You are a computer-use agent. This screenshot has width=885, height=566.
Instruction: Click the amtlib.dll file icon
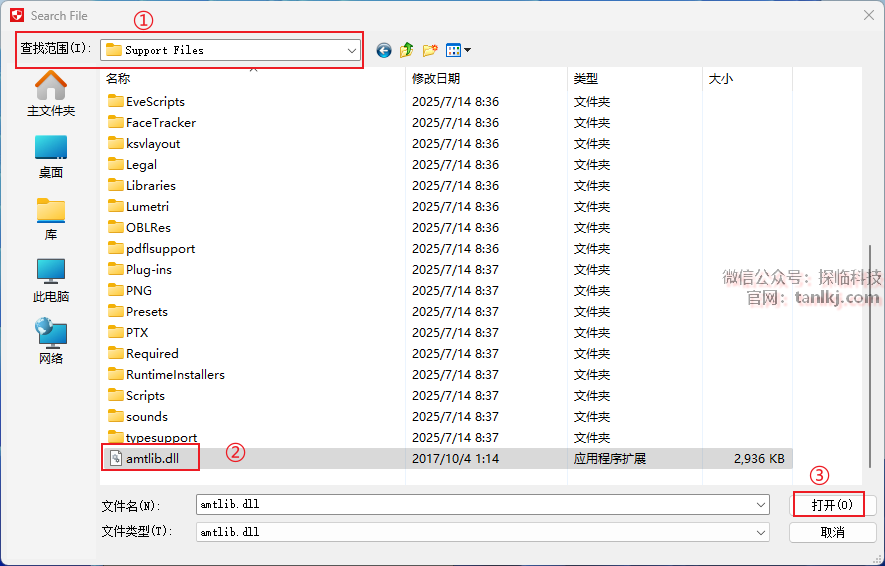(x=115, y=458)
